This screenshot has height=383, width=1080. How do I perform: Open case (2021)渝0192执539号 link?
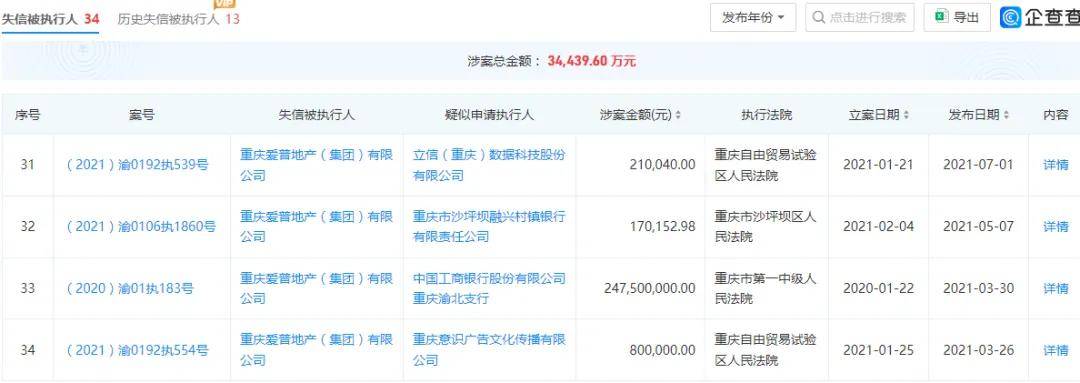click(137, 165)
